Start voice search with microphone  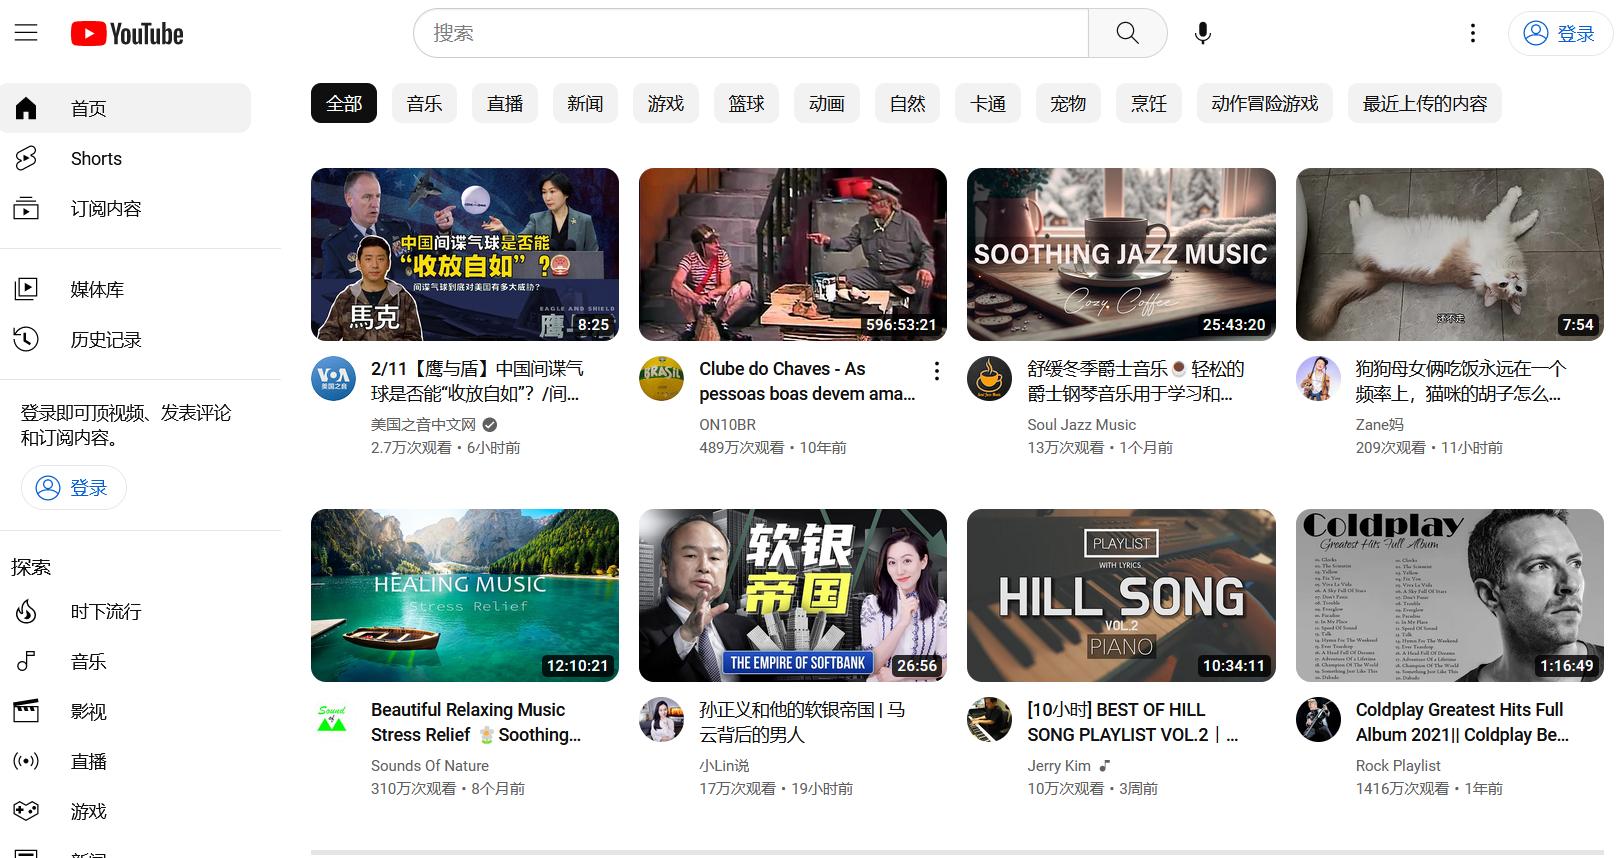1203,33
